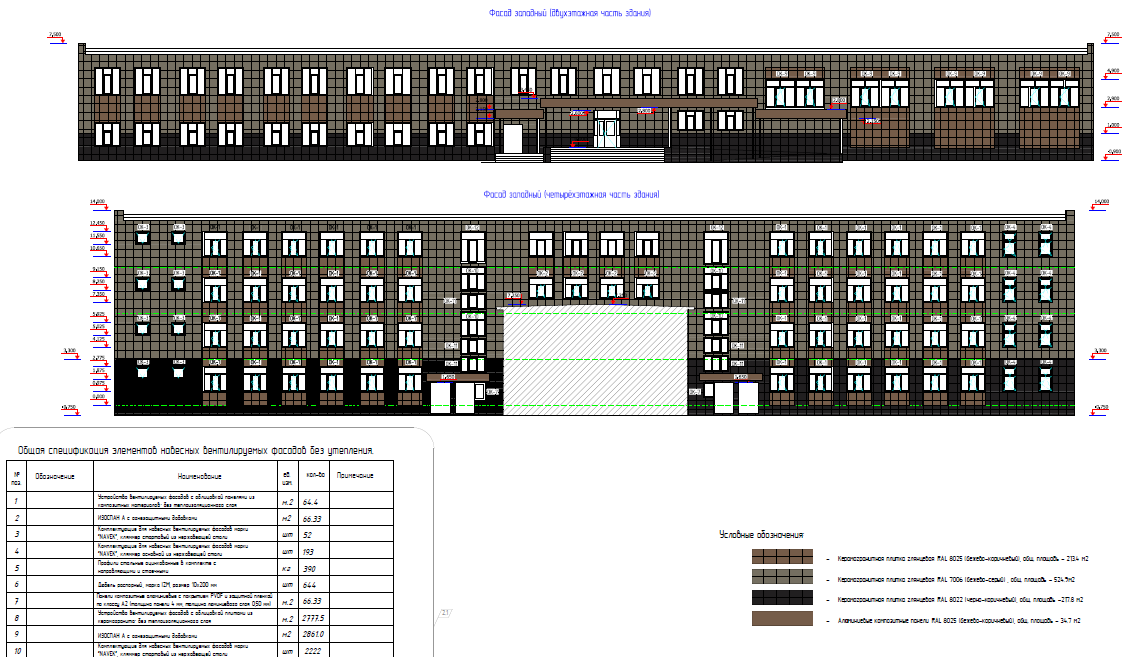
Task: Select the 'кол-во' column header cell
Action: tap(311, 476)
